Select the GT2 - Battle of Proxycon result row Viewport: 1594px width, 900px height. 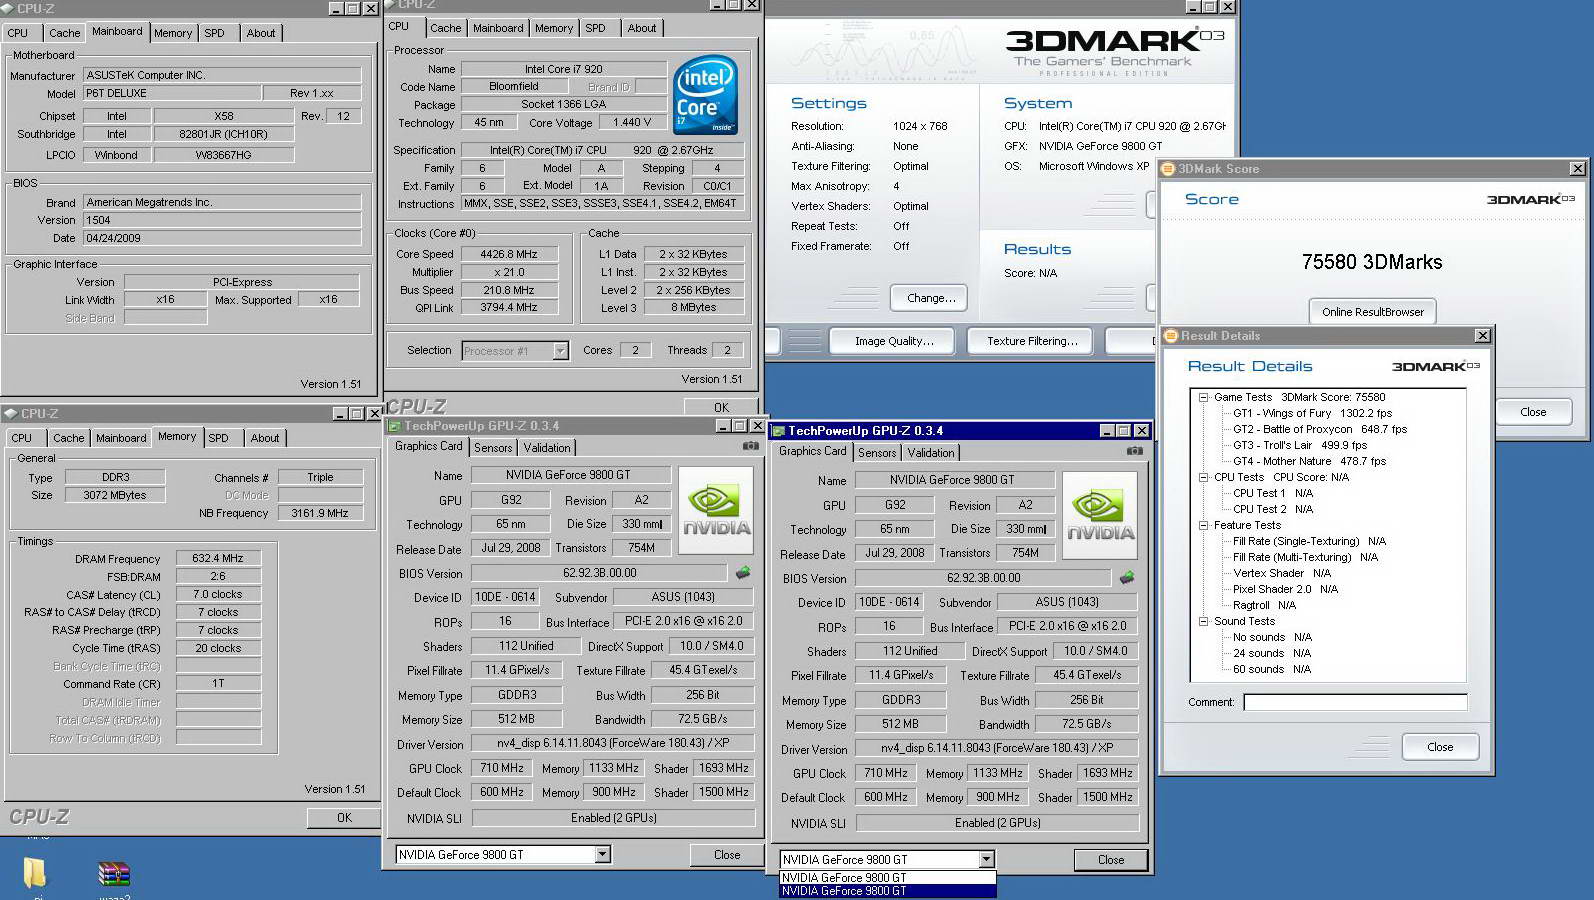1319,429
